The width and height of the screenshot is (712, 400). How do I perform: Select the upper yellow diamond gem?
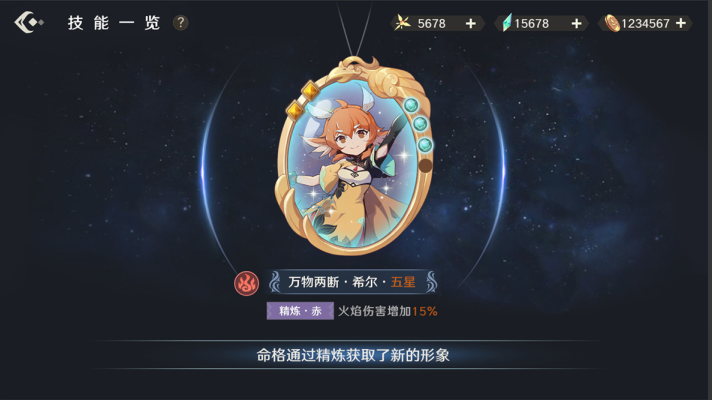[311, 91]
